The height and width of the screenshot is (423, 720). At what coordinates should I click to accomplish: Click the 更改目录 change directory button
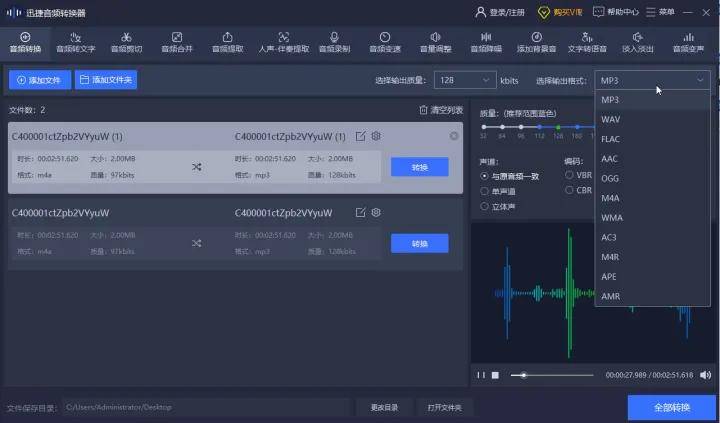384,407
